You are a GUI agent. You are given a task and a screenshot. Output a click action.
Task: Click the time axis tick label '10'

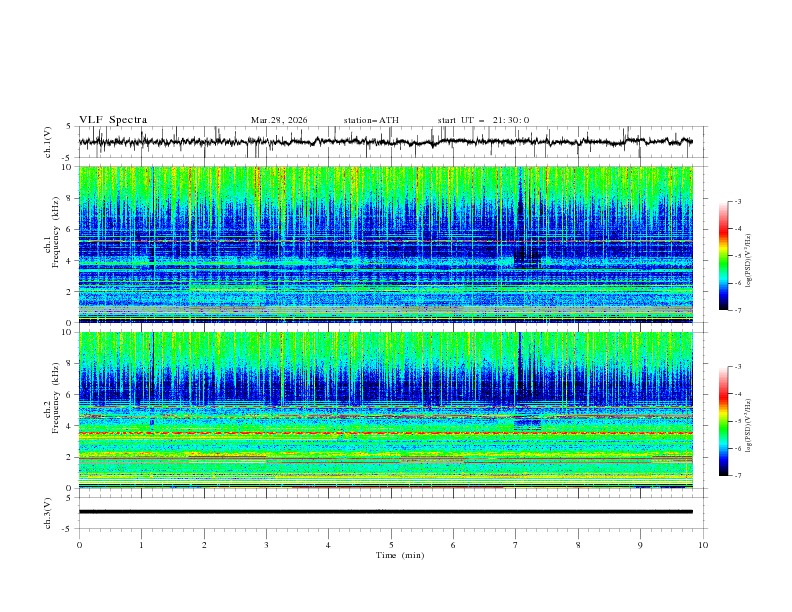703,545
